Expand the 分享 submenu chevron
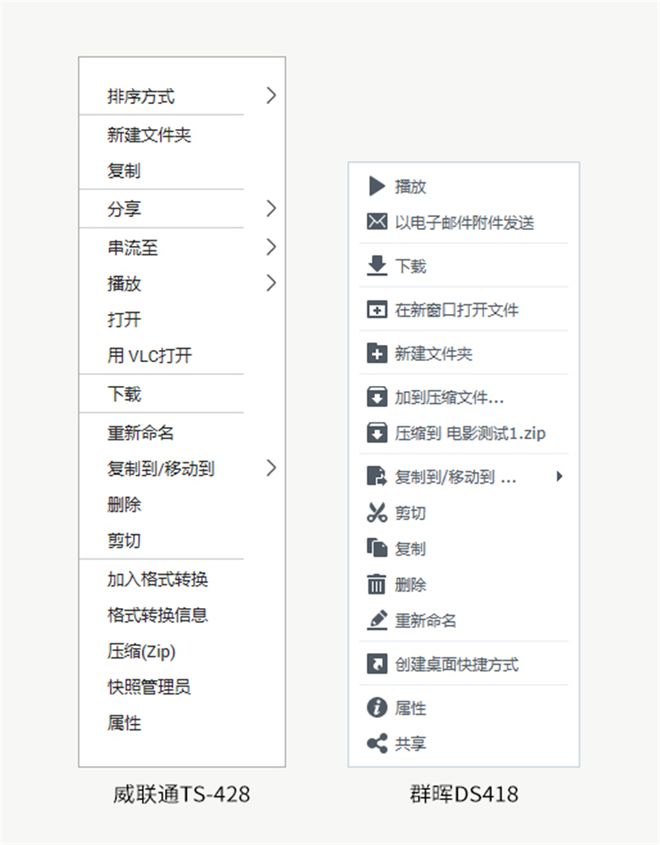This screenshot has width=660, height=845. tap(271, 209)
